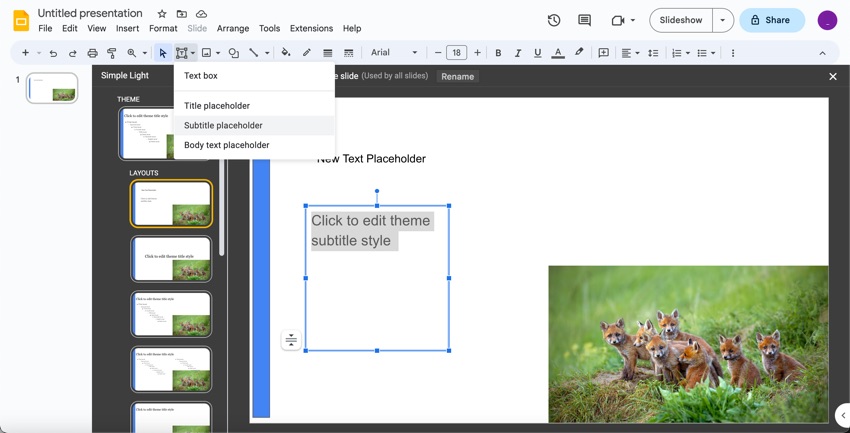Open the comments history icon

coord(584,20)
